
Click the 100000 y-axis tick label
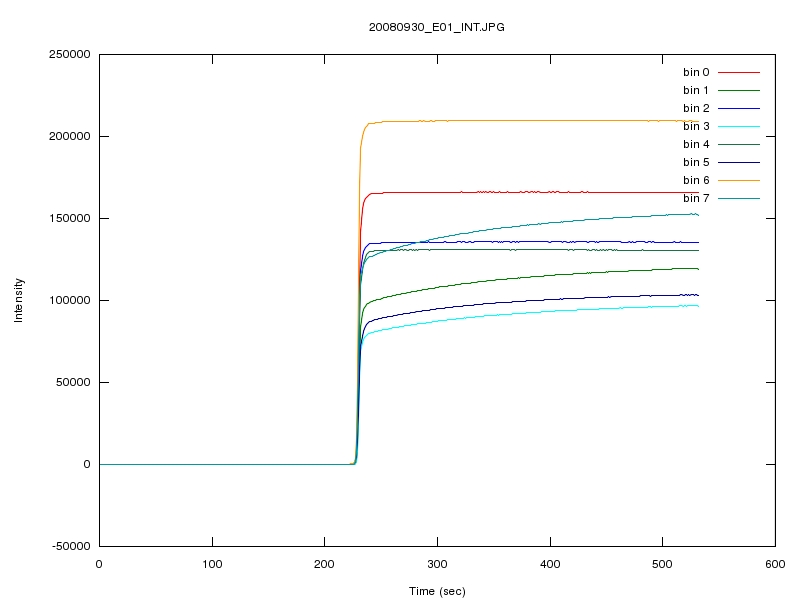coord(69,300)
